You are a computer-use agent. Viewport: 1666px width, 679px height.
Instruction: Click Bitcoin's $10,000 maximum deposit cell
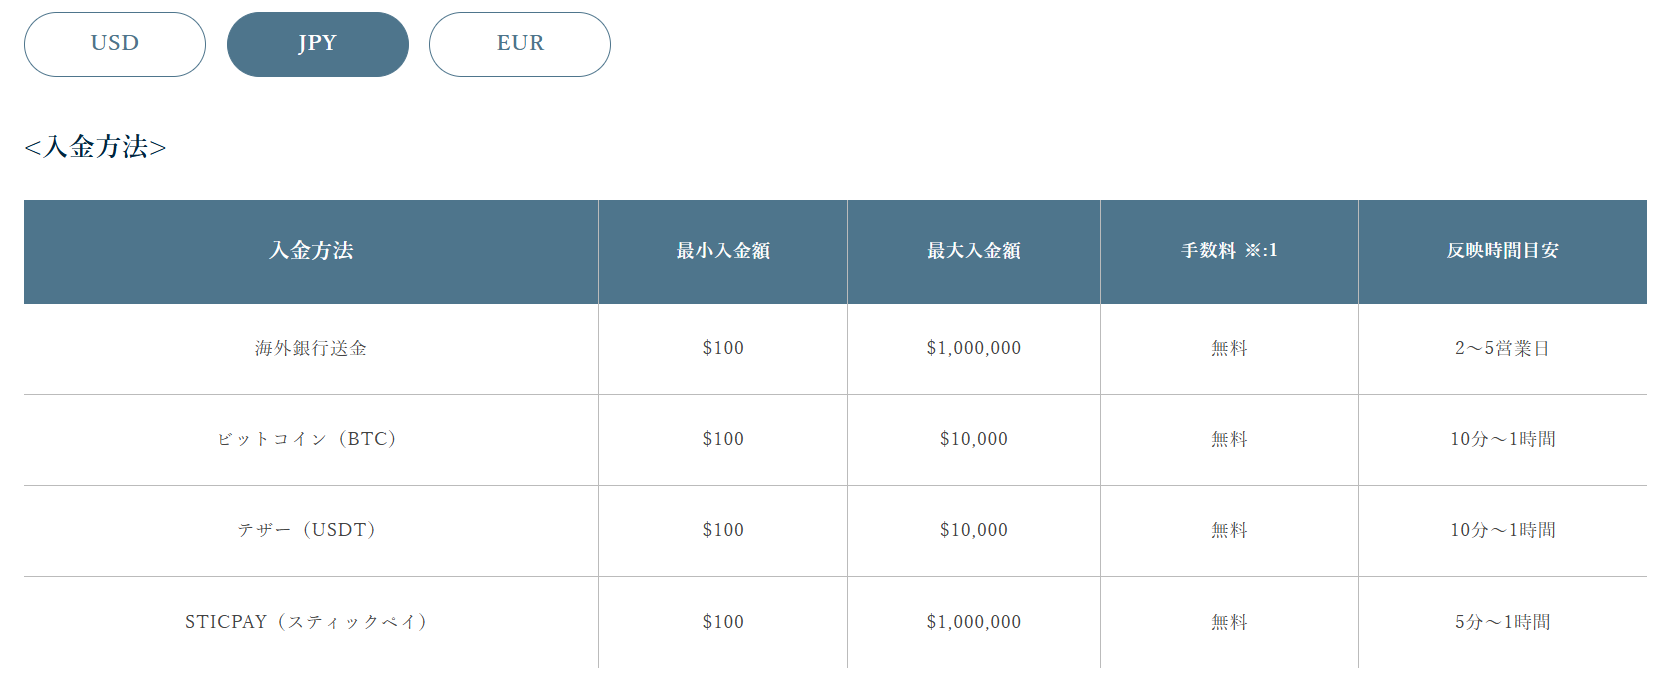coord(974,439)
